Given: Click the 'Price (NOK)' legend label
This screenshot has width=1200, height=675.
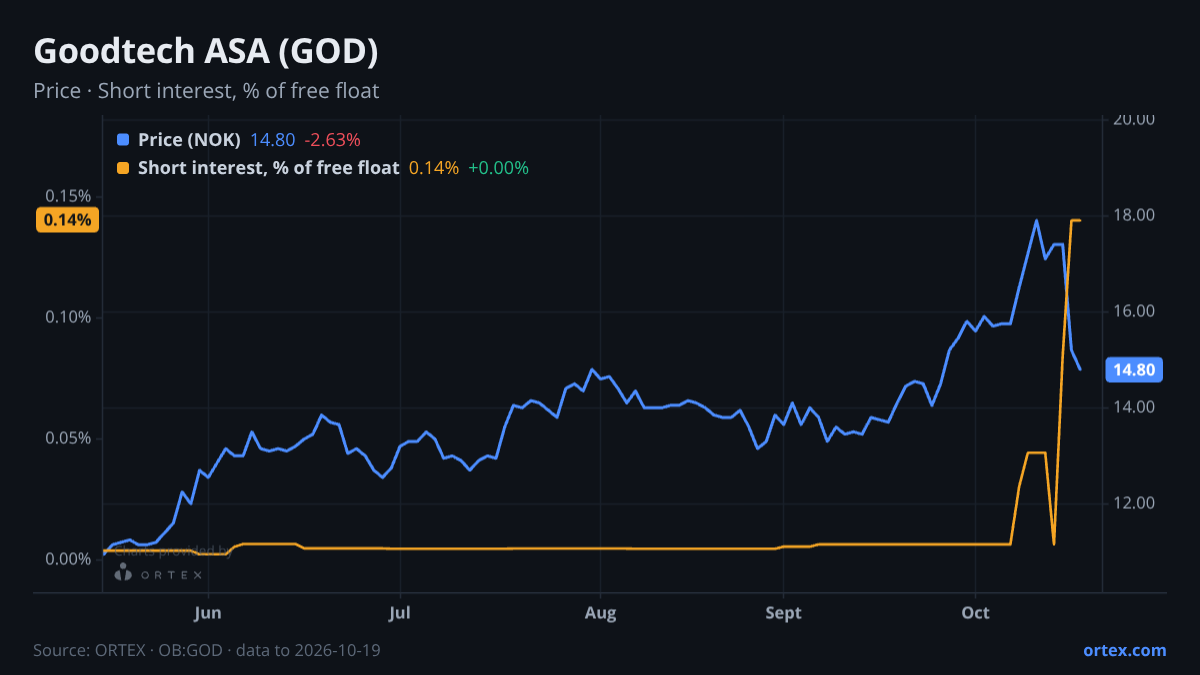Looking at the screenshot, I should click(189, 140).
